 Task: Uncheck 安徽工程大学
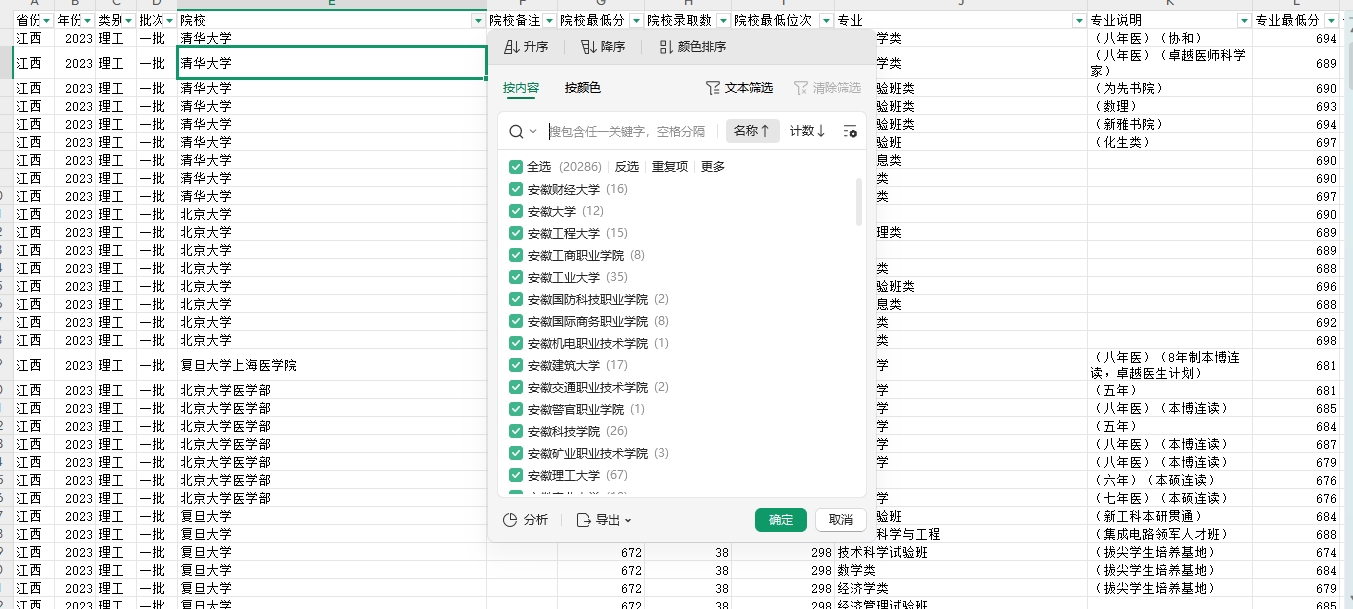pos(516,233)
